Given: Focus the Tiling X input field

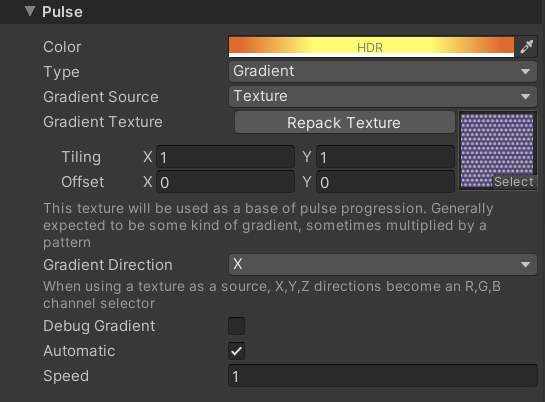Looking at the screenshot, I should click(226, 157).
